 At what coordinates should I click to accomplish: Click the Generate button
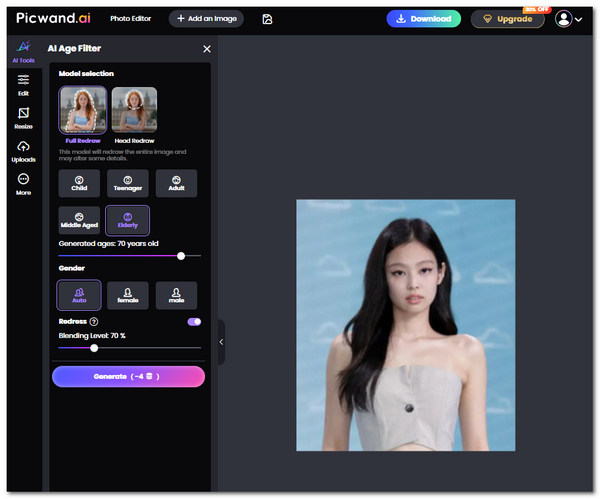click(128, 376)
